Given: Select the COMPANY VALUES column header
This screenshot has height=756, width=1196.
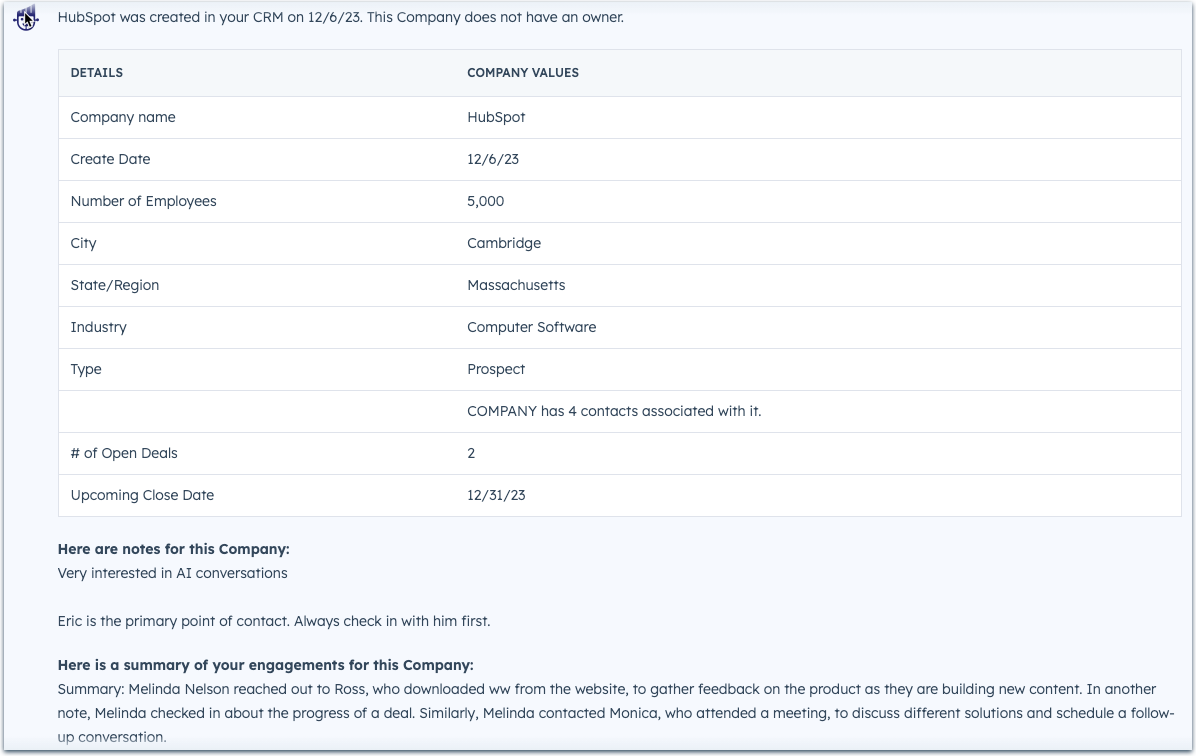Looking at the screenshot, I should pos(522,72).
